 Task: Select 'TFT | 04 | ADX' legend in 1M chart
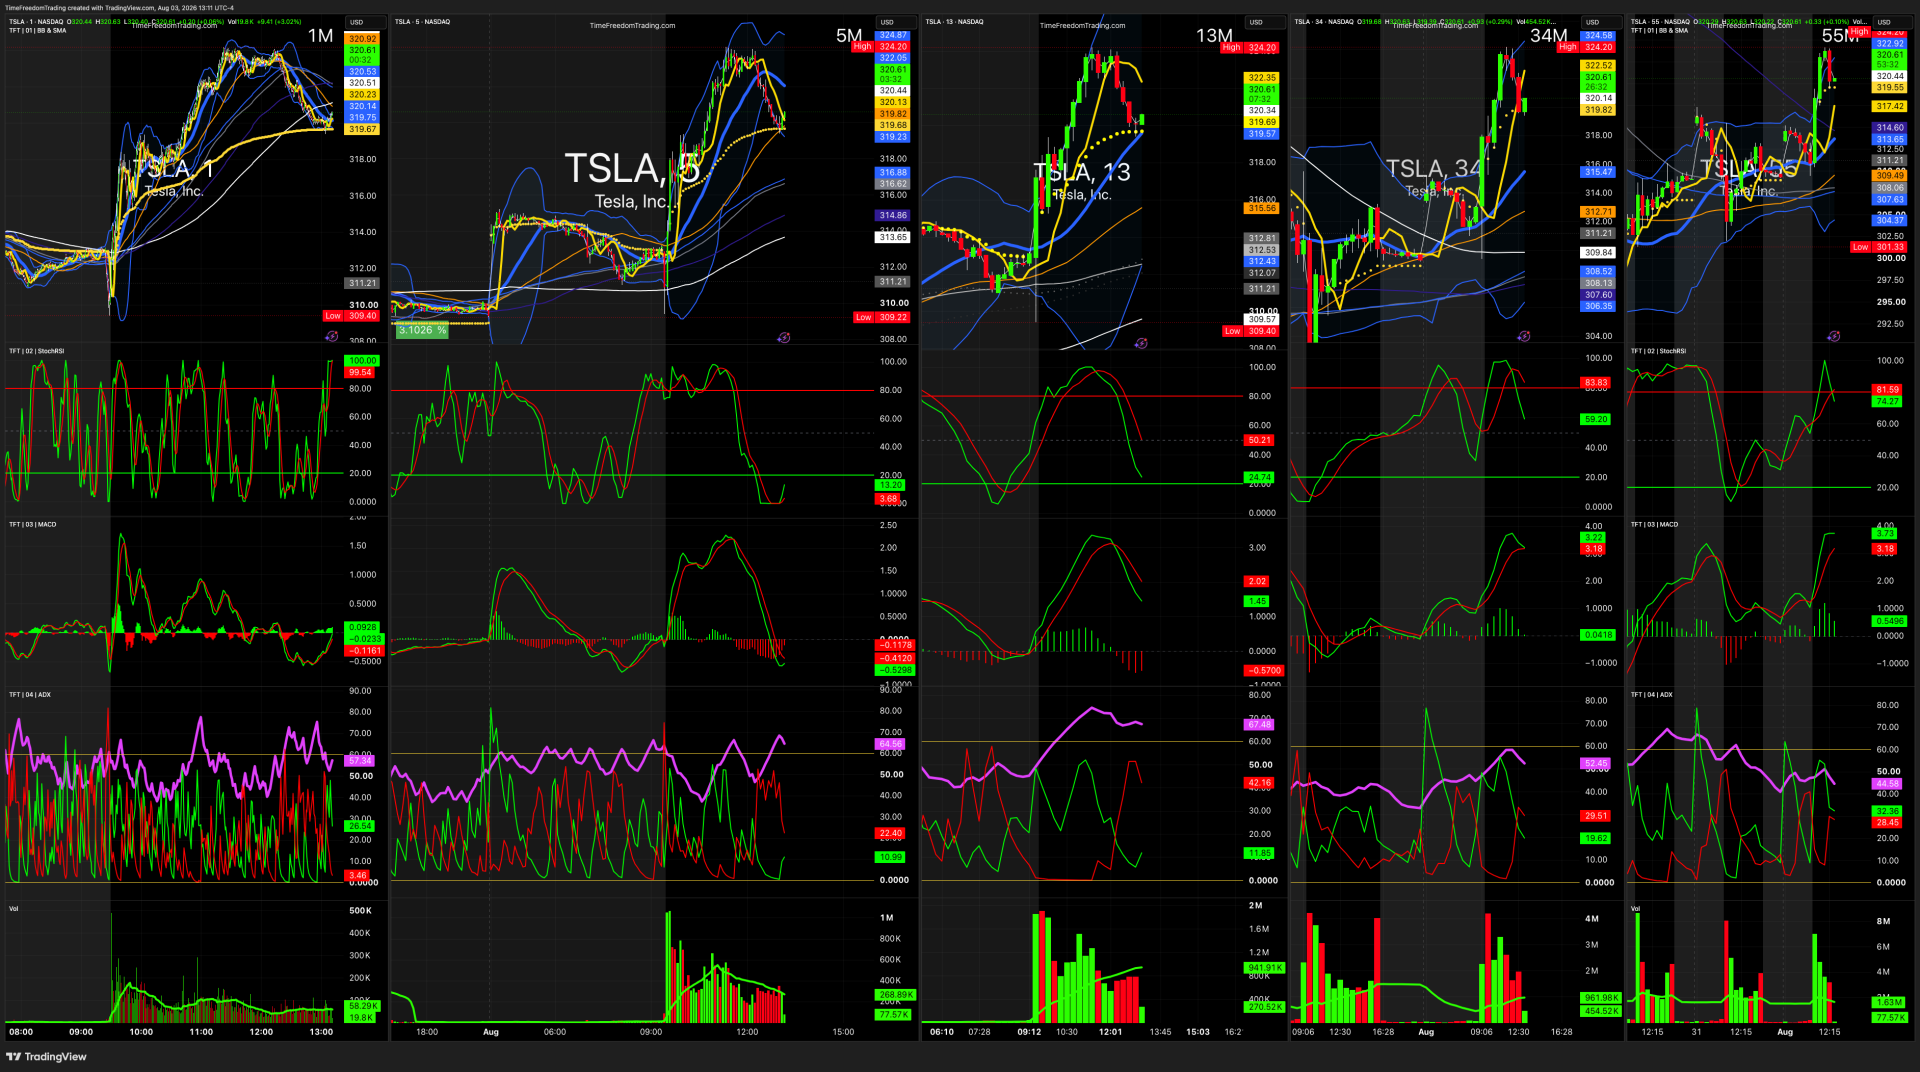point(30,694)
